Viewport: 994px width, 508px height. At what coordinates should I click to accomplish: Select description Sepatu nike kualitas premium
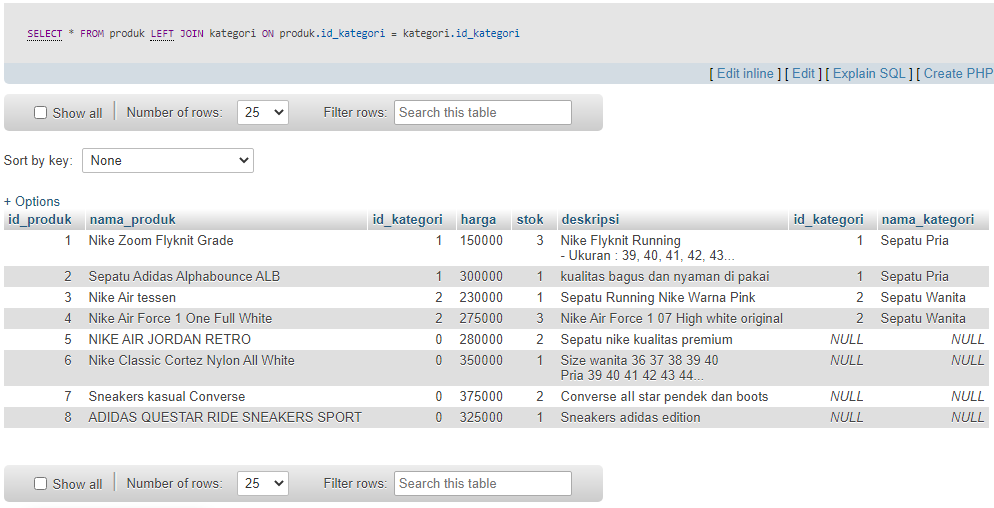click(647, 339)
